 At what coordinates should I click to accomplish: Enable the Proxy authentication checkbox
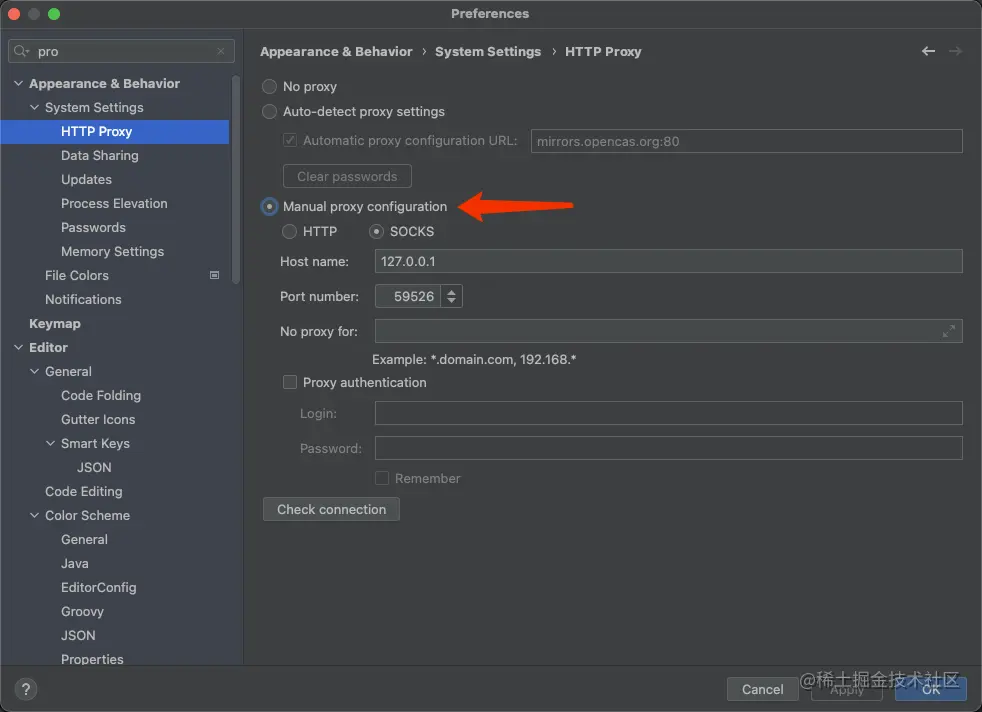click(x=290, y=383)
